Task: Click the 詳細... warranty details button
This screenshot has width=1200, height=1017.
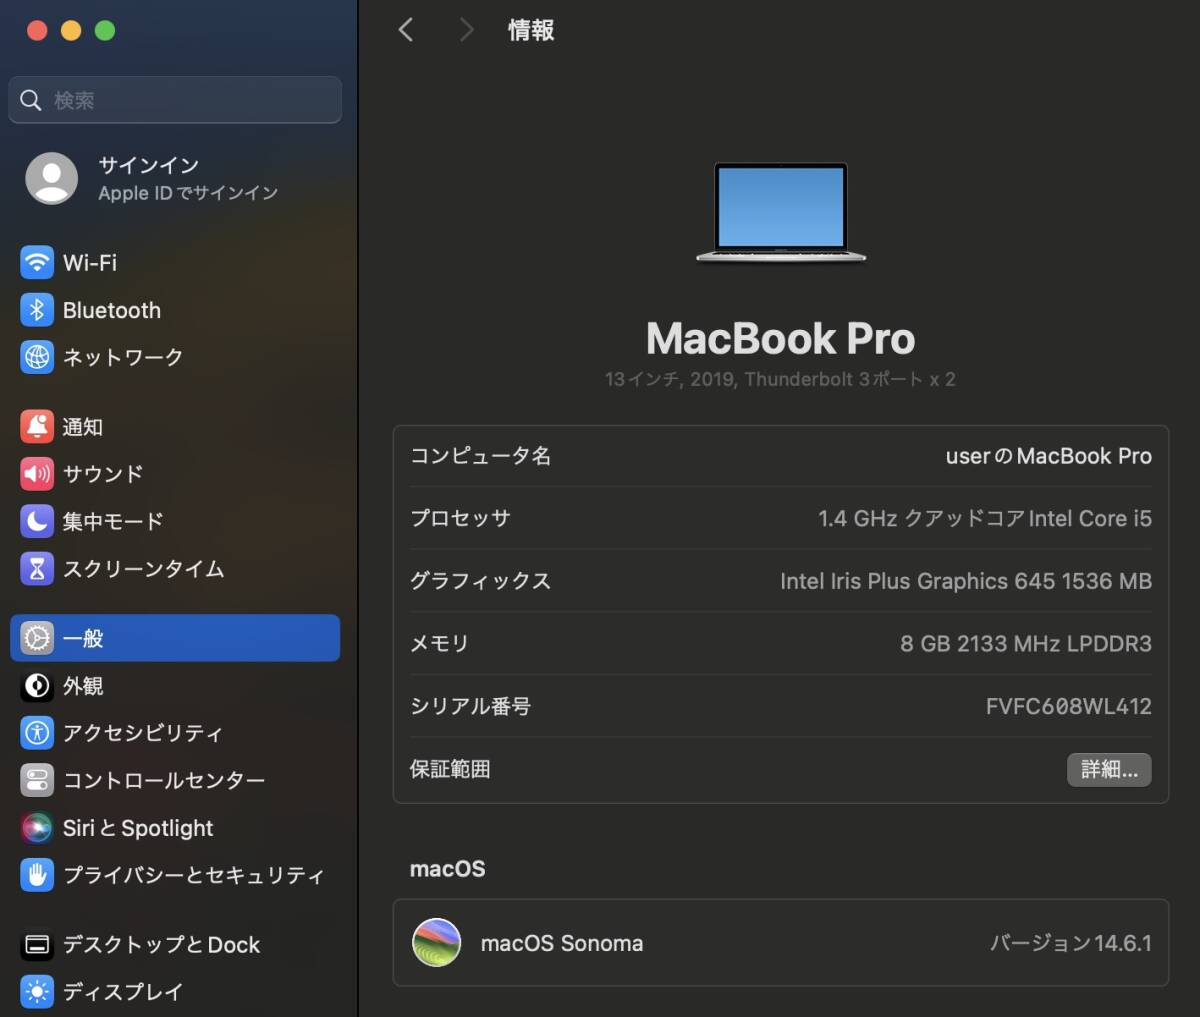Action: click(1109, 769)
